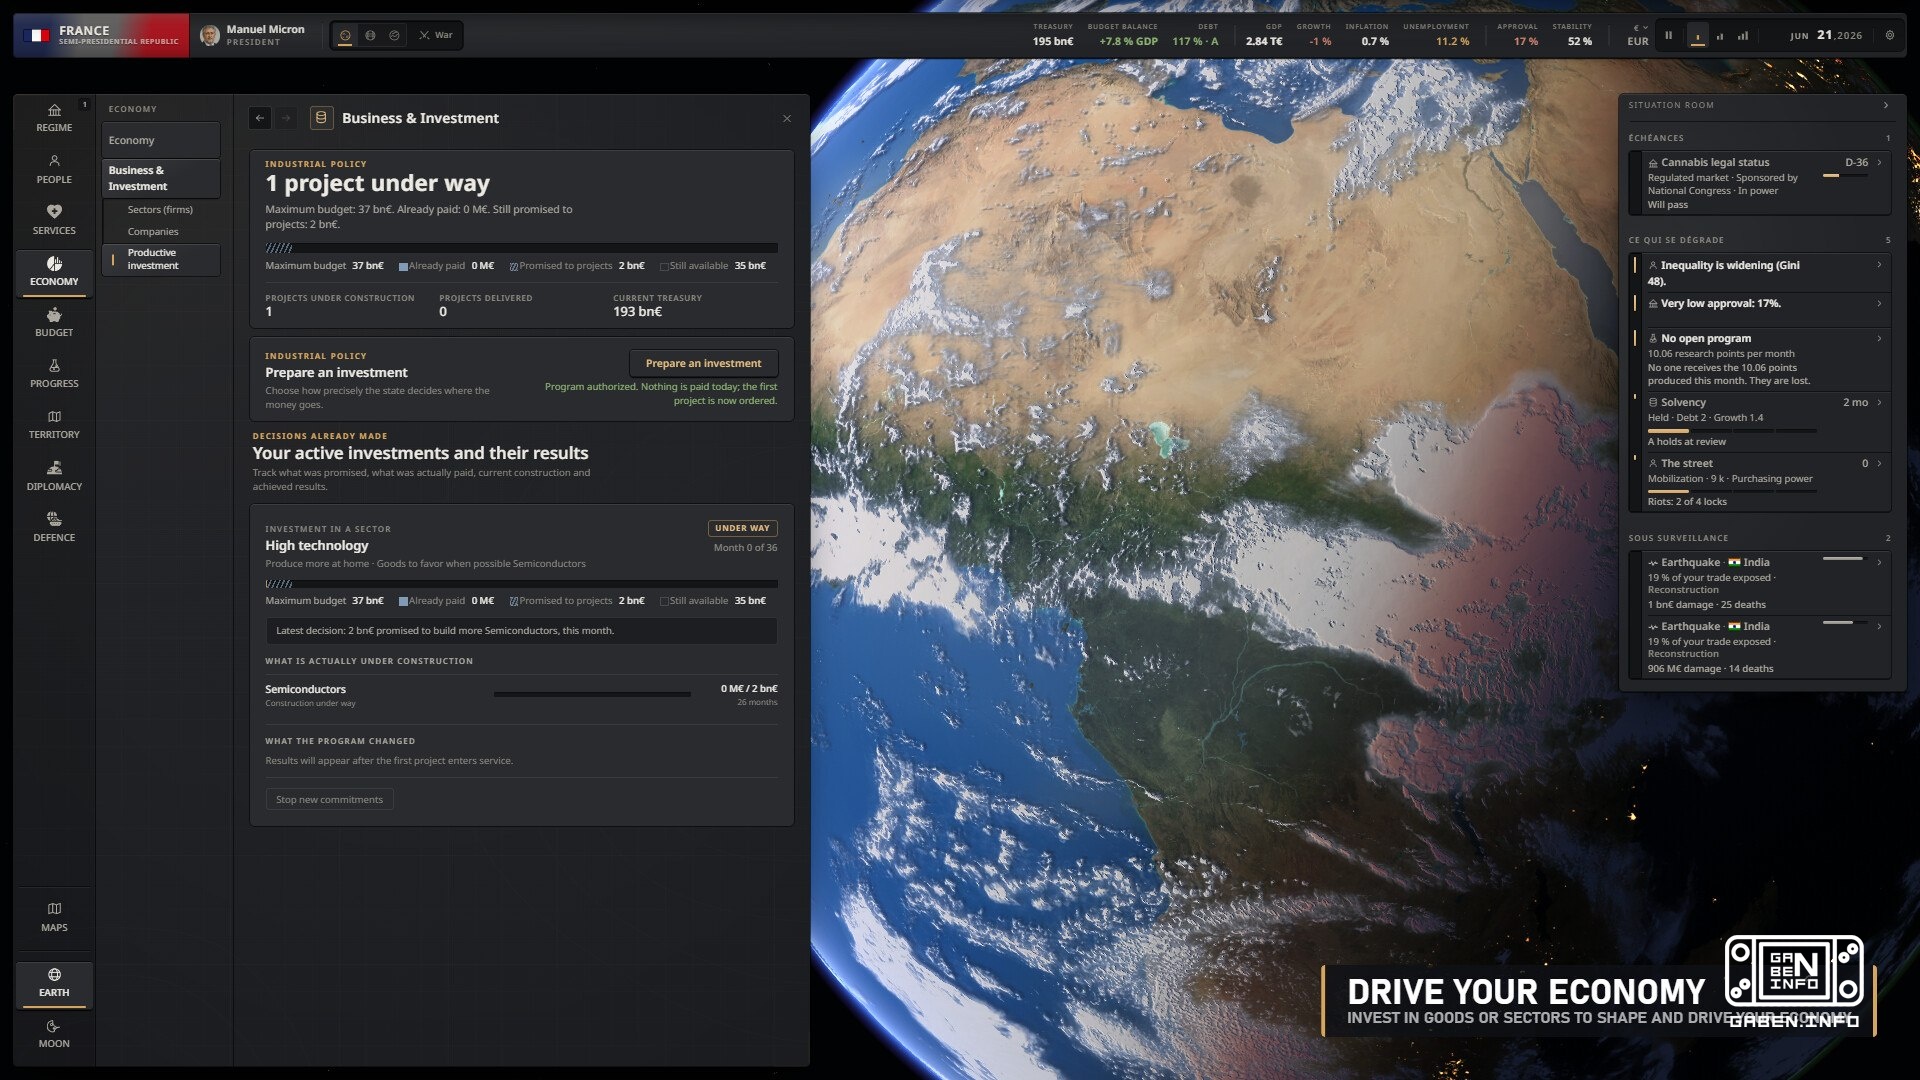Click the industrial policy maximum budget bar
This screenshot has width=1920, height=1080.
pos(521,248)
